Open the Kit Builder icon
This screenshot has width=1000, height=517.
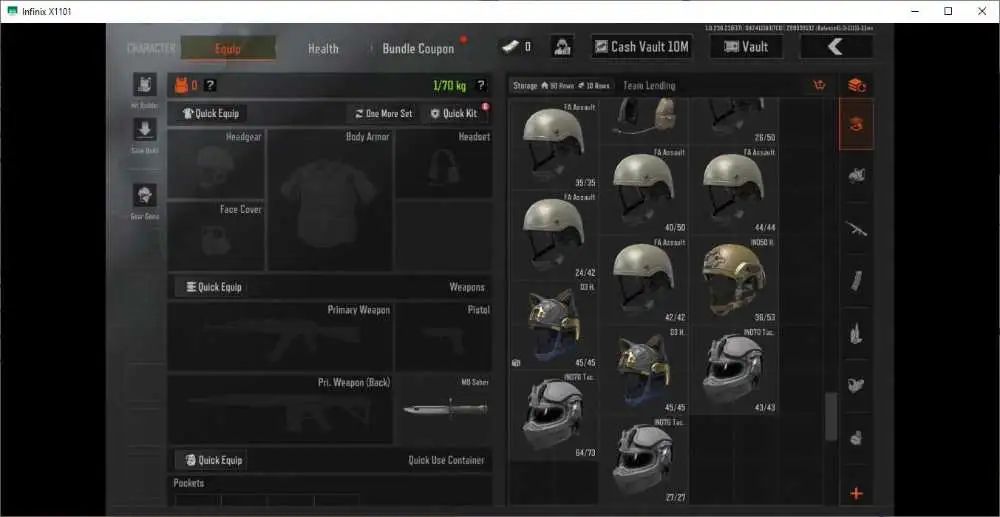[145, 85]
